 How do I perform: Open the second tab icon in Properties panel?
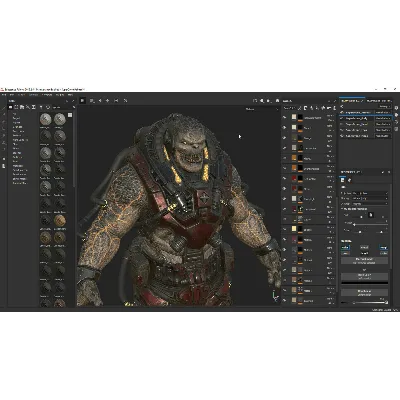[x=349, y=180]
